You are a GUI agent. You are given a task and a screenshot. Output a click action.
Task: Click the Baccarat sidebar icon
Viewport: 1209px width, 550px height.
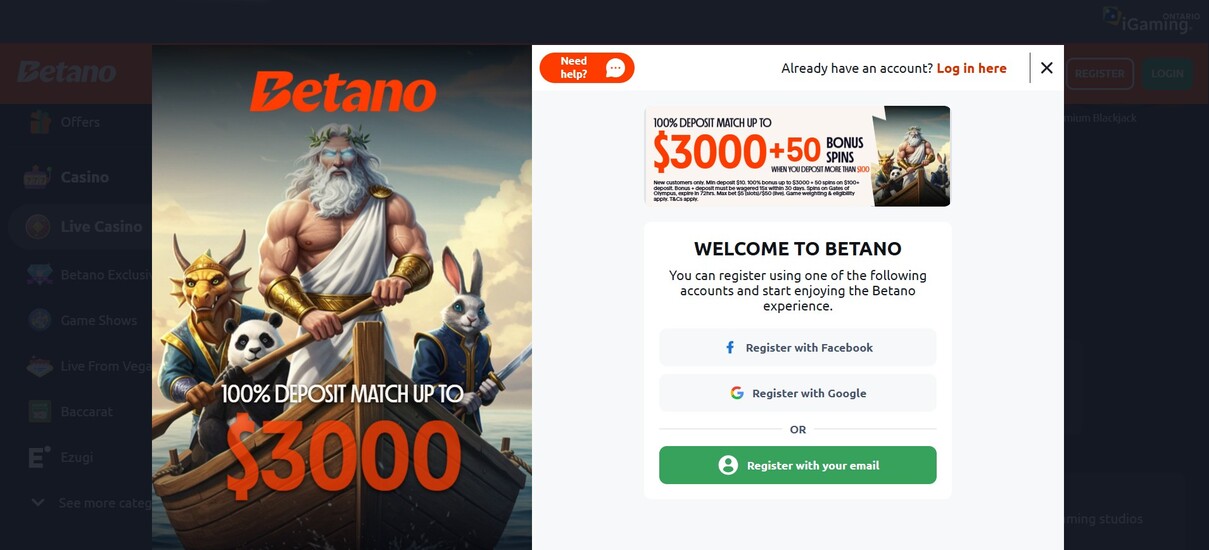(39, 411)
